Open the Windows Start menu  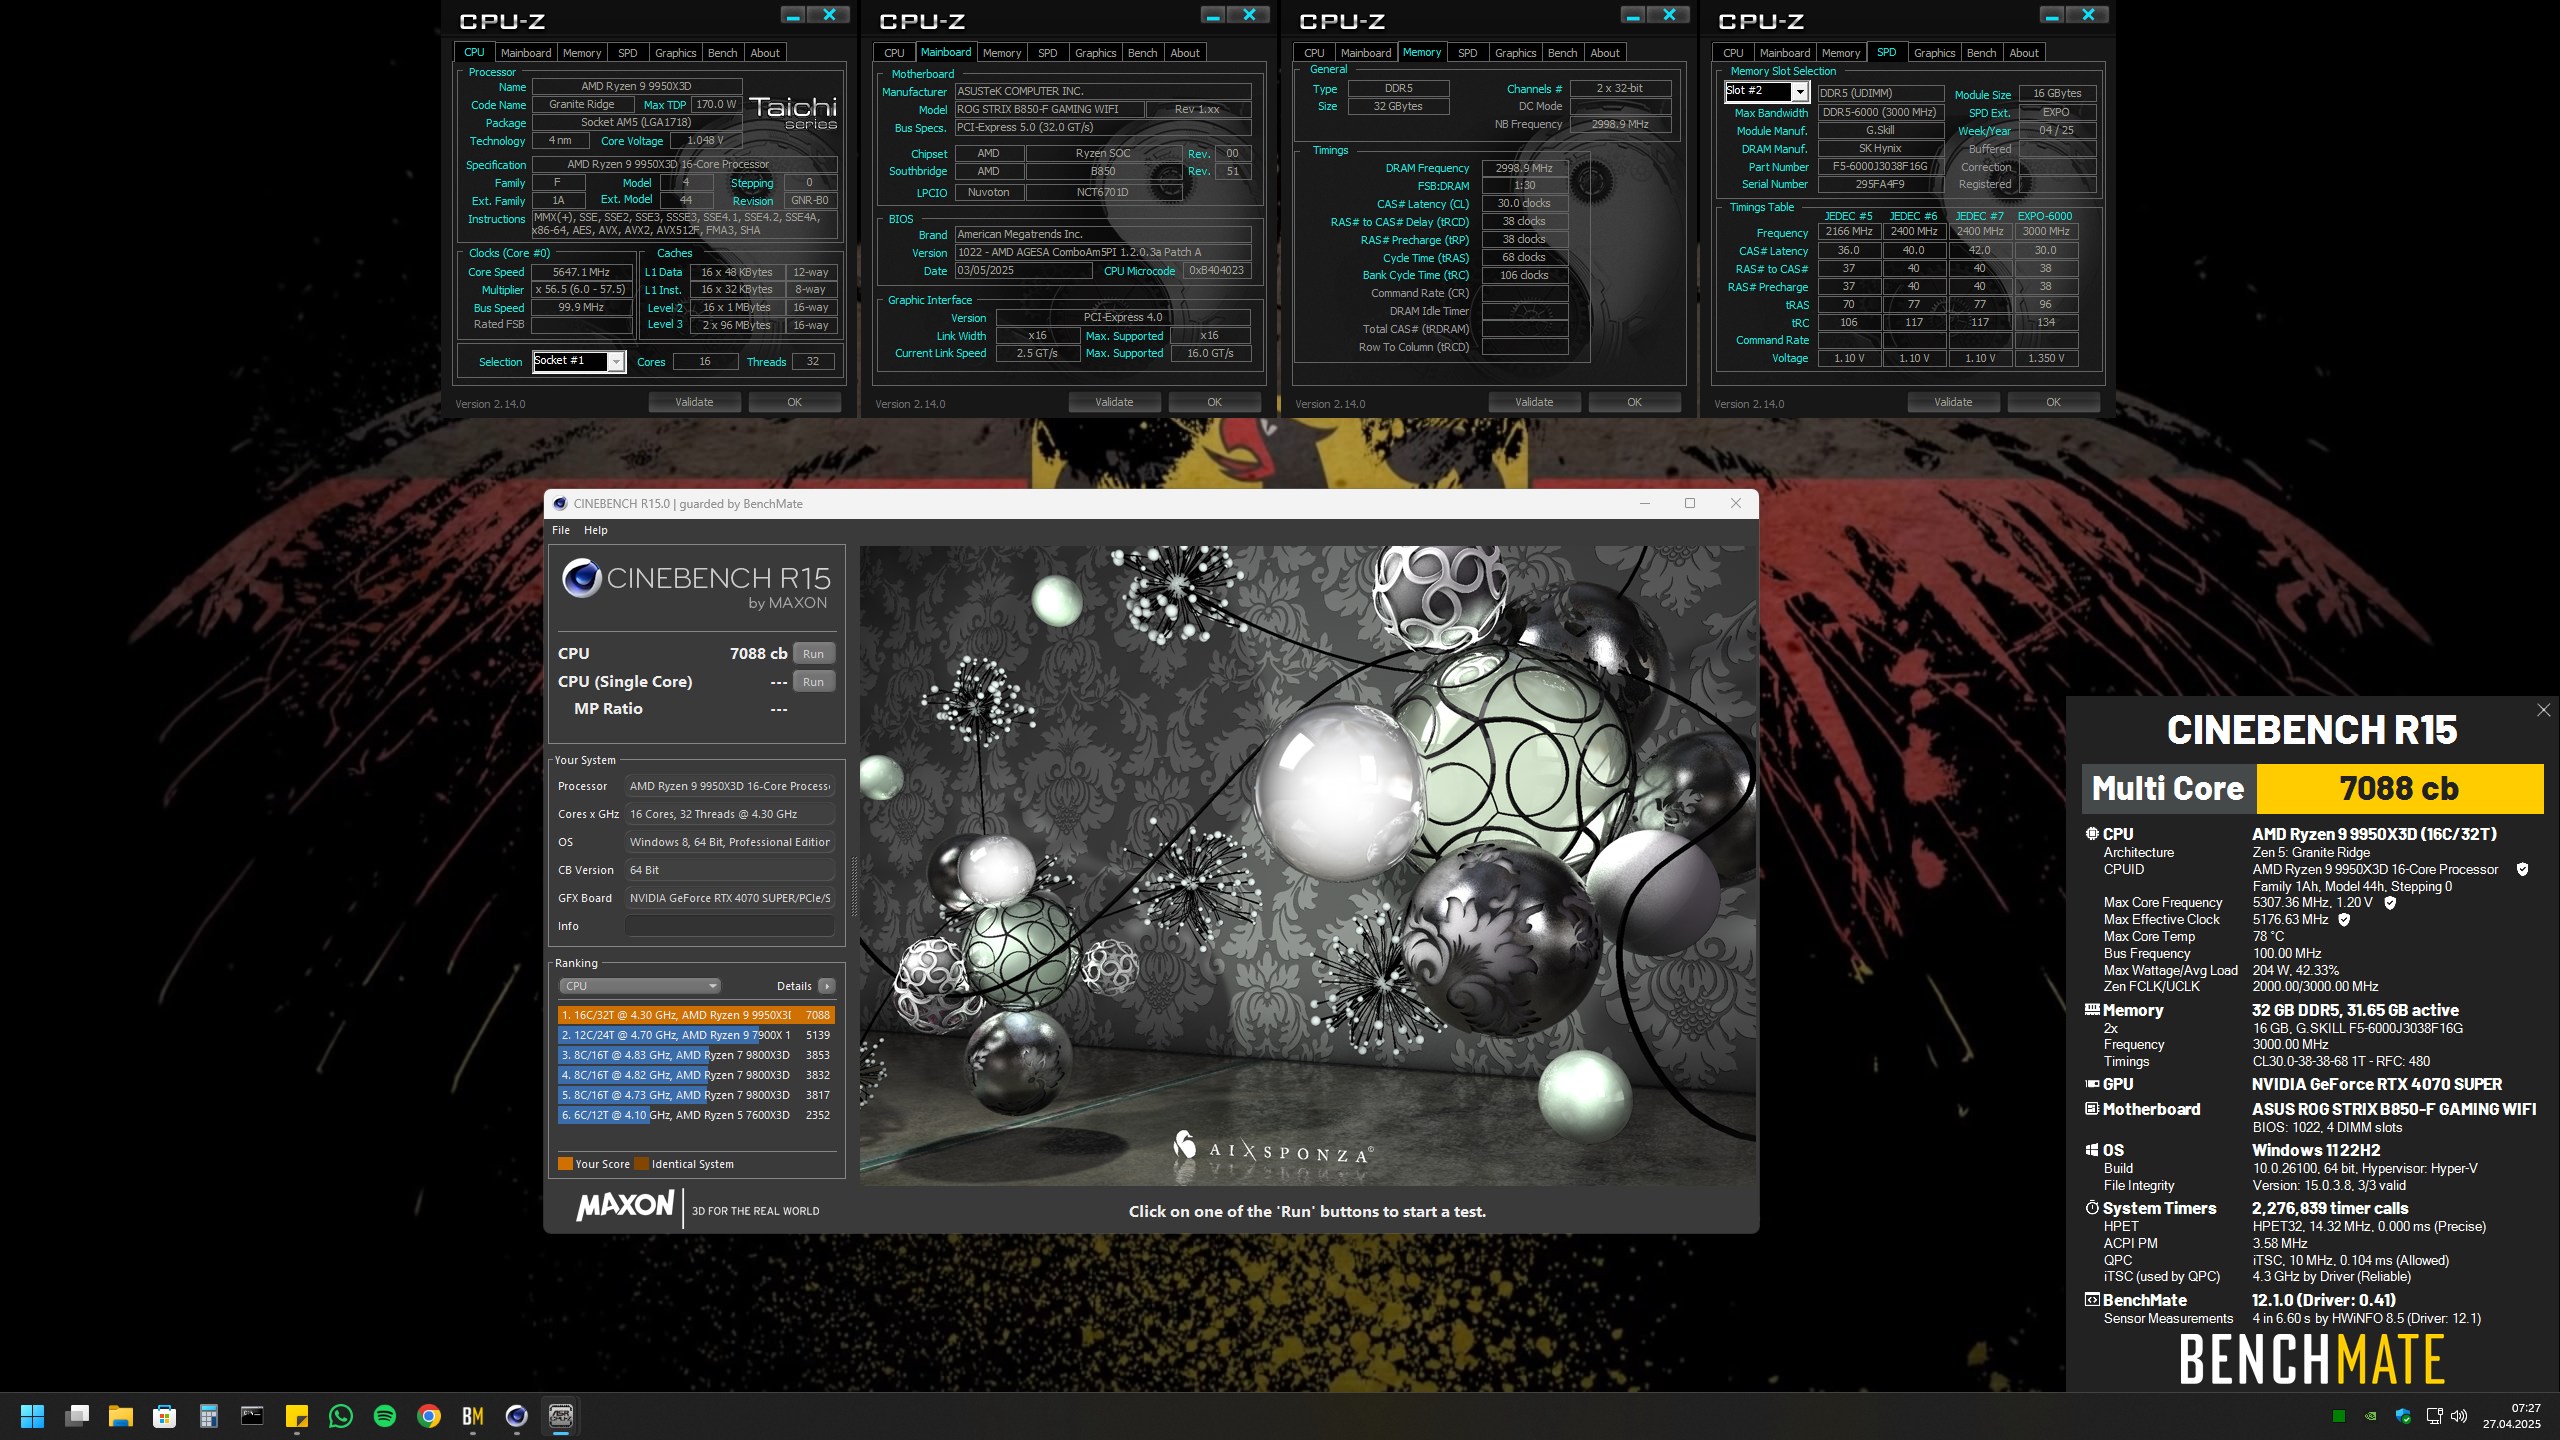(x=33, y=1416)
